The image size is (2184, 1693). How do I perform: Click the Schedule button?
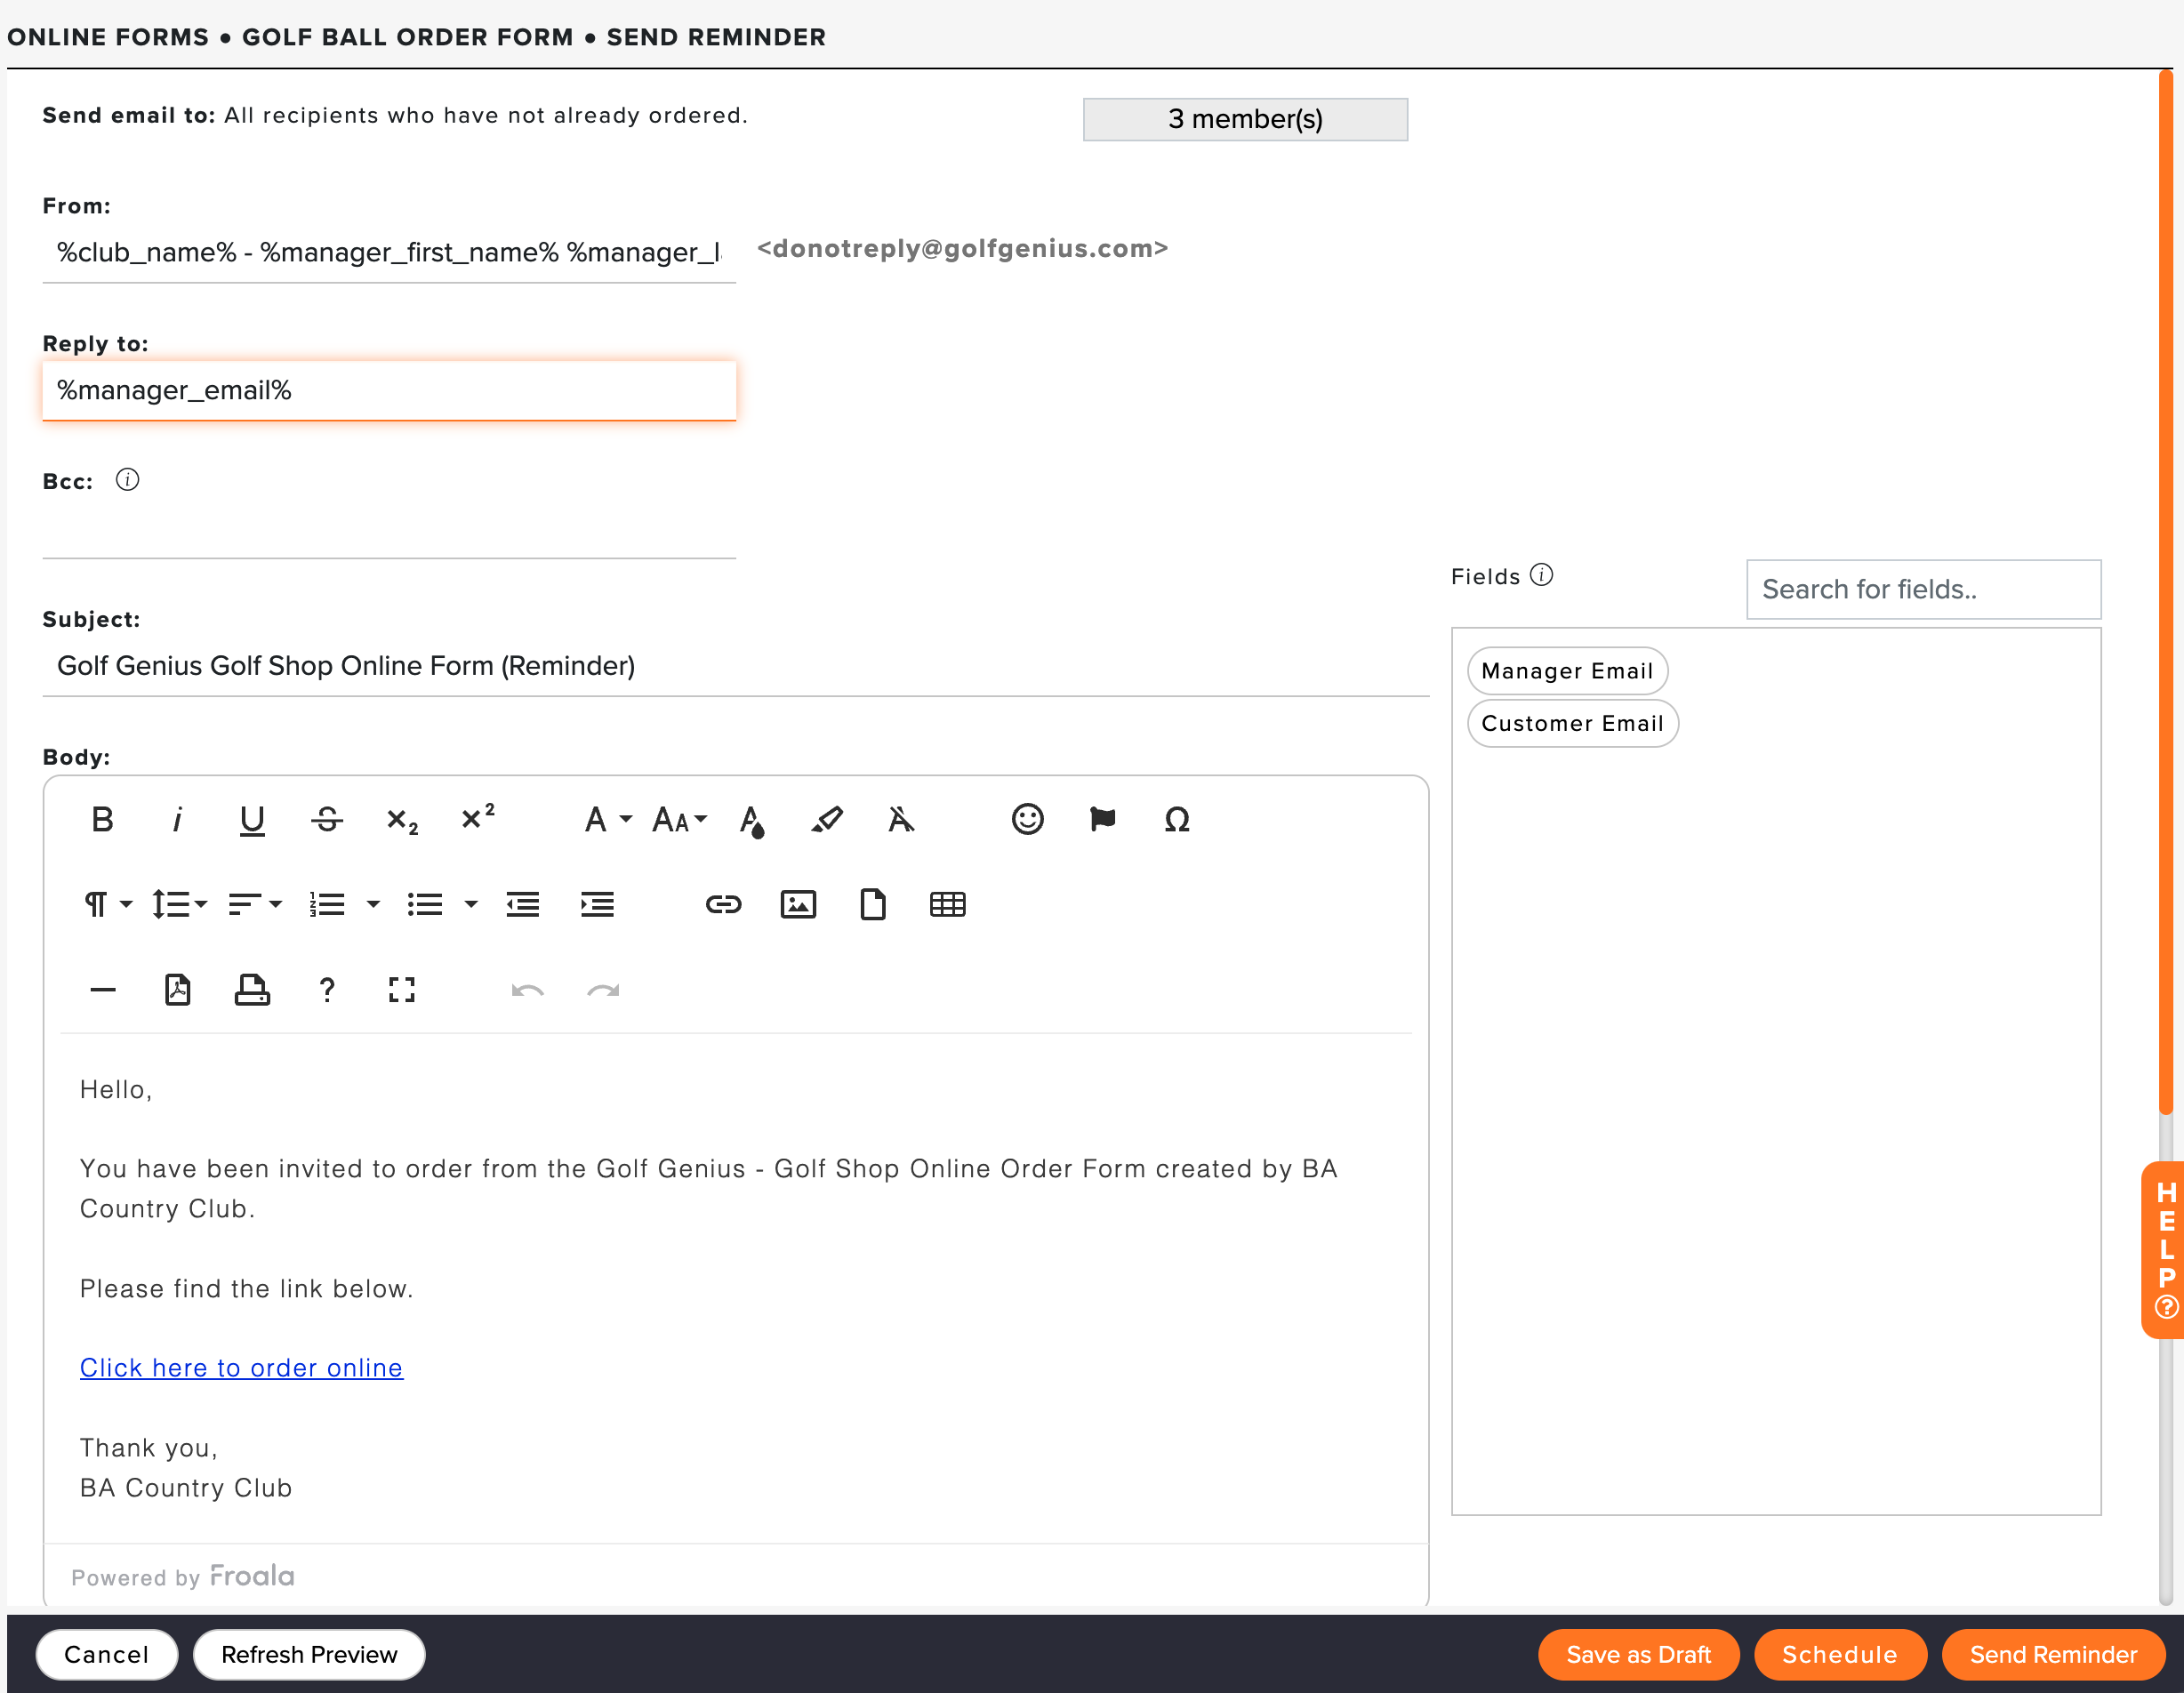(x=1840, y=1655)
